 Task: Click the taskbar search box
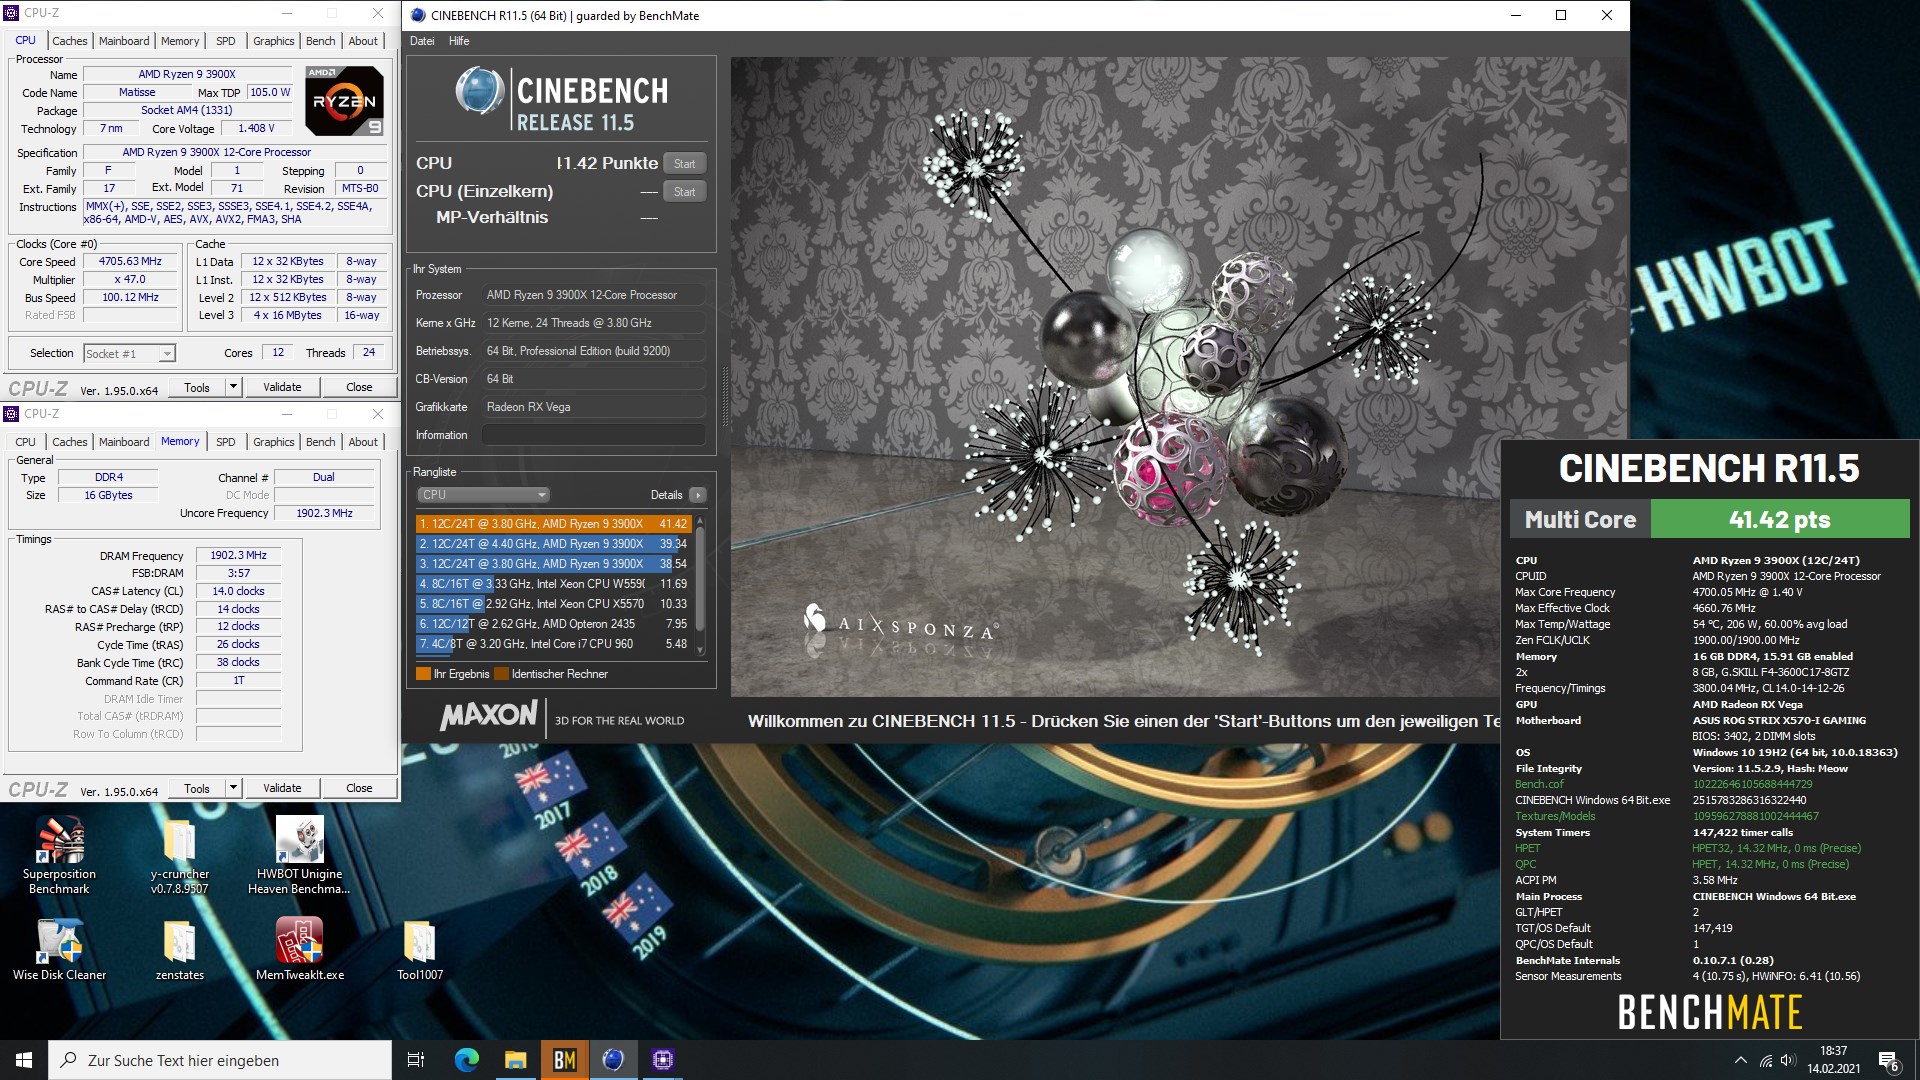tap(220, 1060)
